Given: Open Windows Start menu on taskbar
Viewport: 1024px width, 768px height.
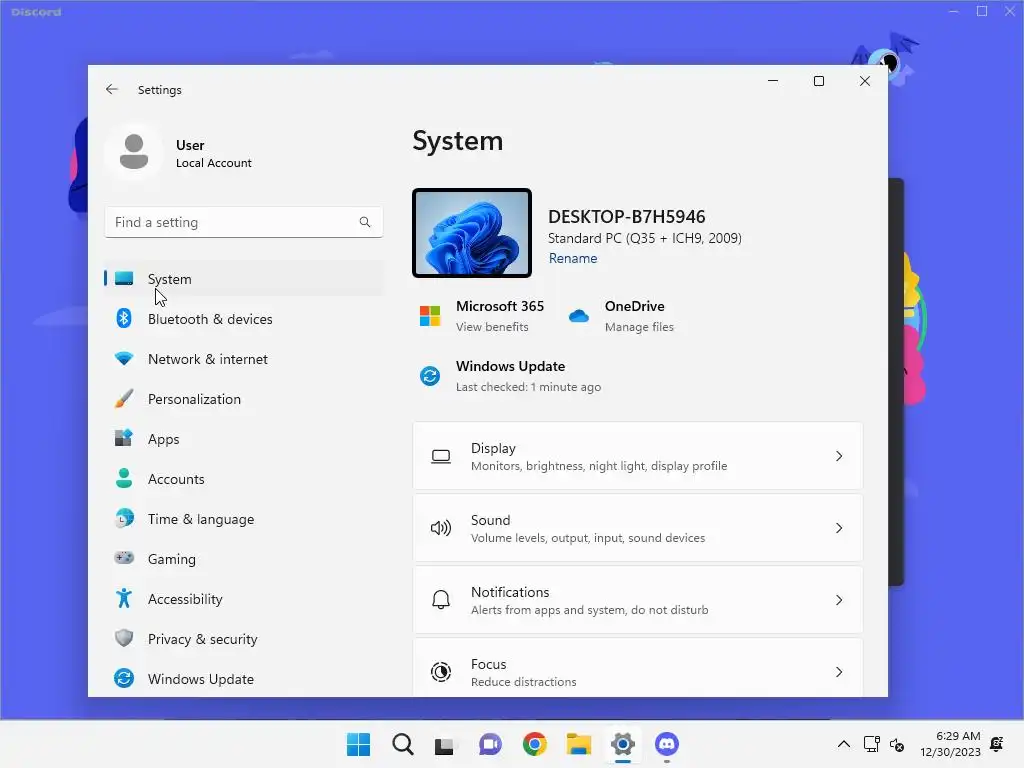Looking at the screenshot, I should [x=359, y=744].
